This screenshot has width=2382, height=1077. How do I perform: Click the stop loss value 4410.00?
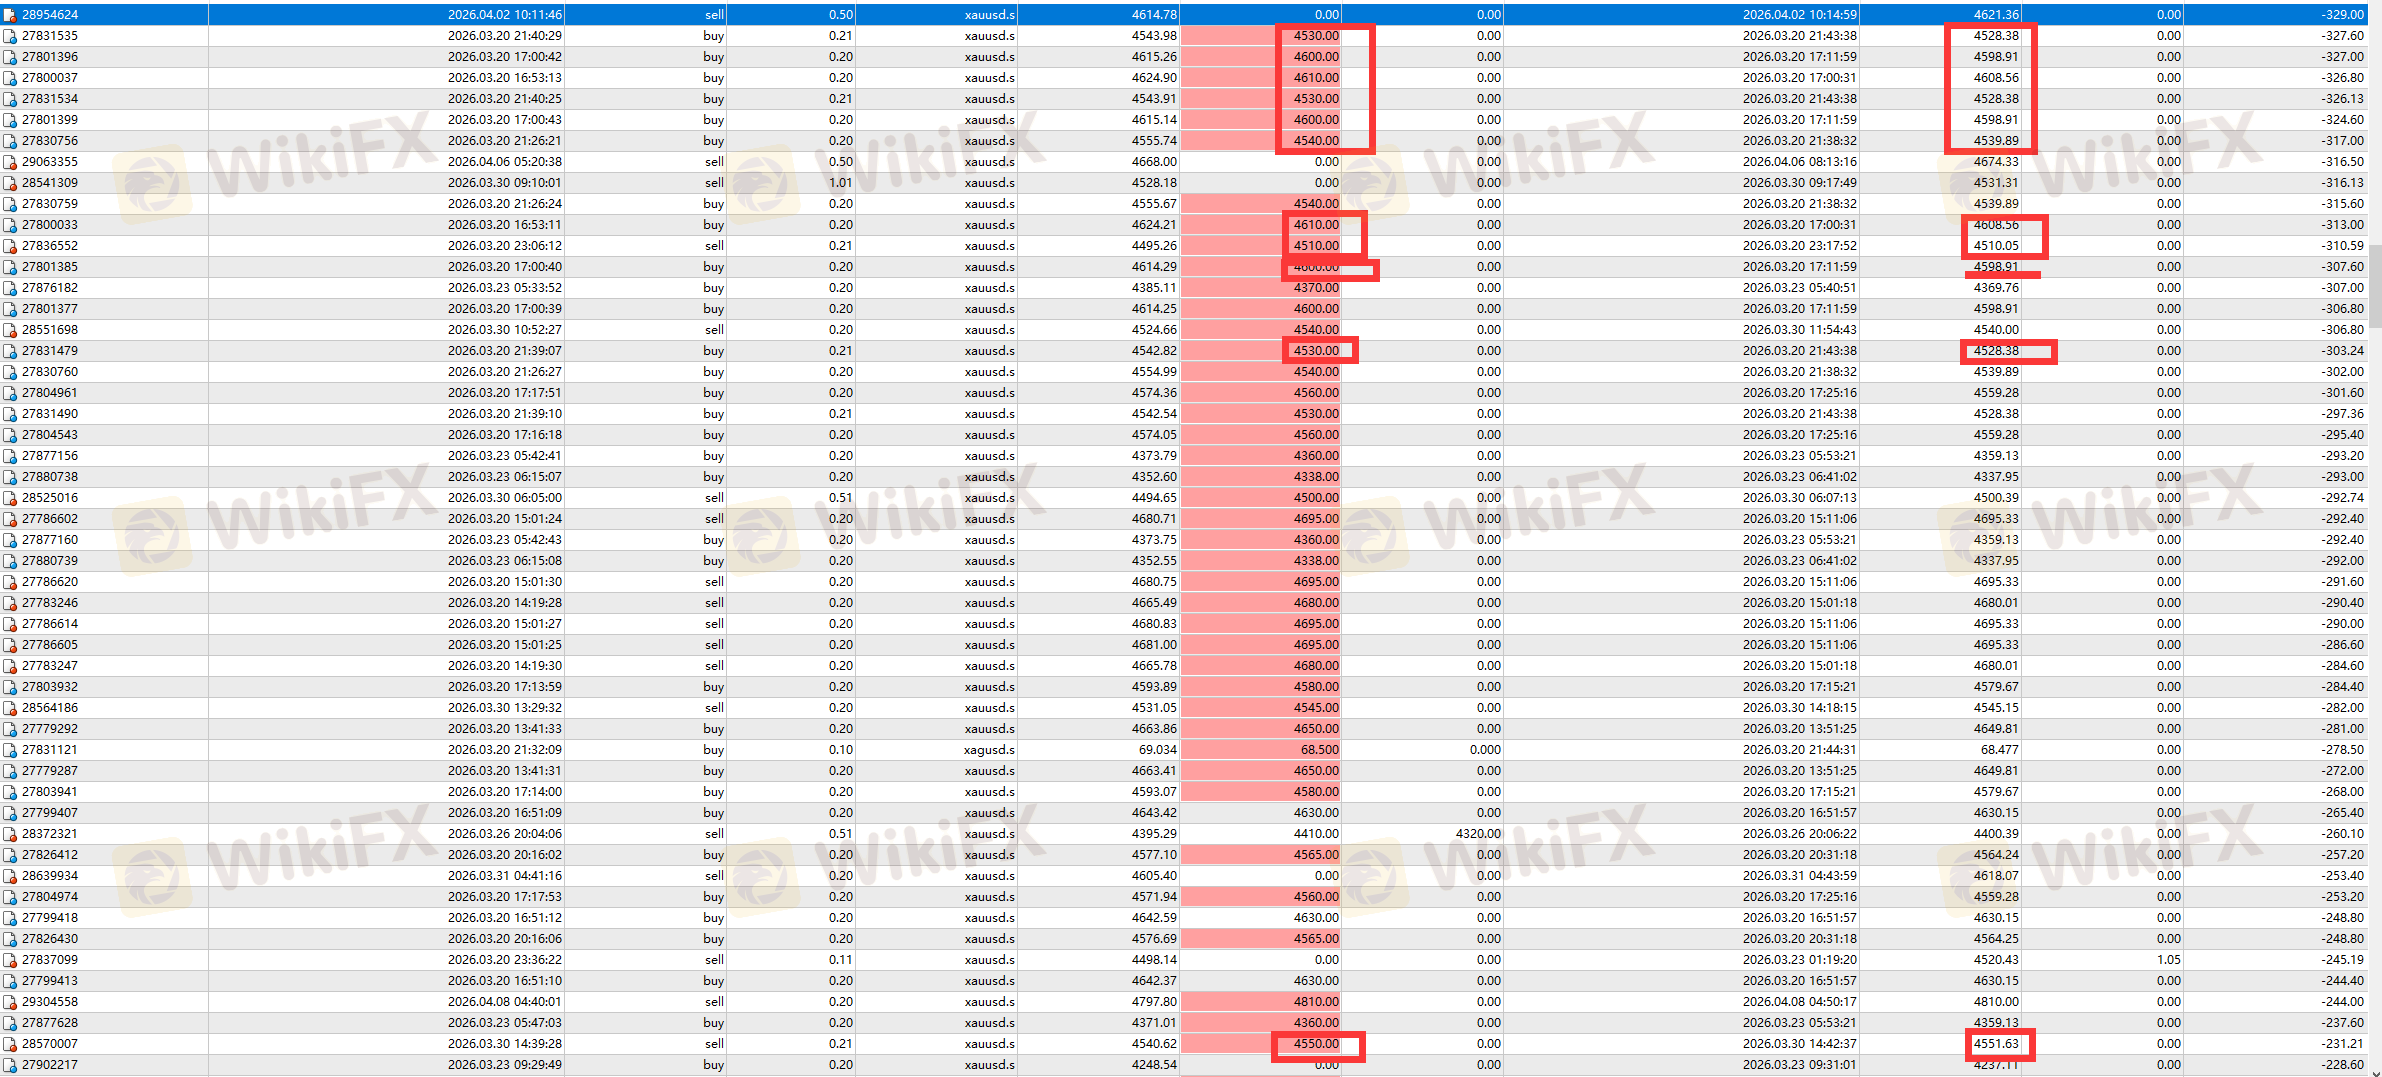(x=1316, y=834)
